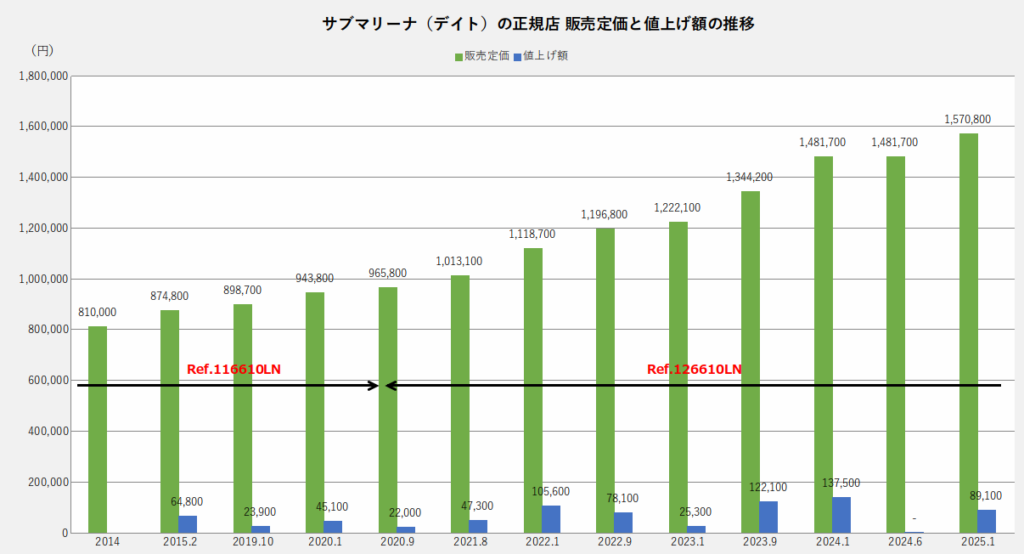Click the 943,800 data label

(315, 278)
